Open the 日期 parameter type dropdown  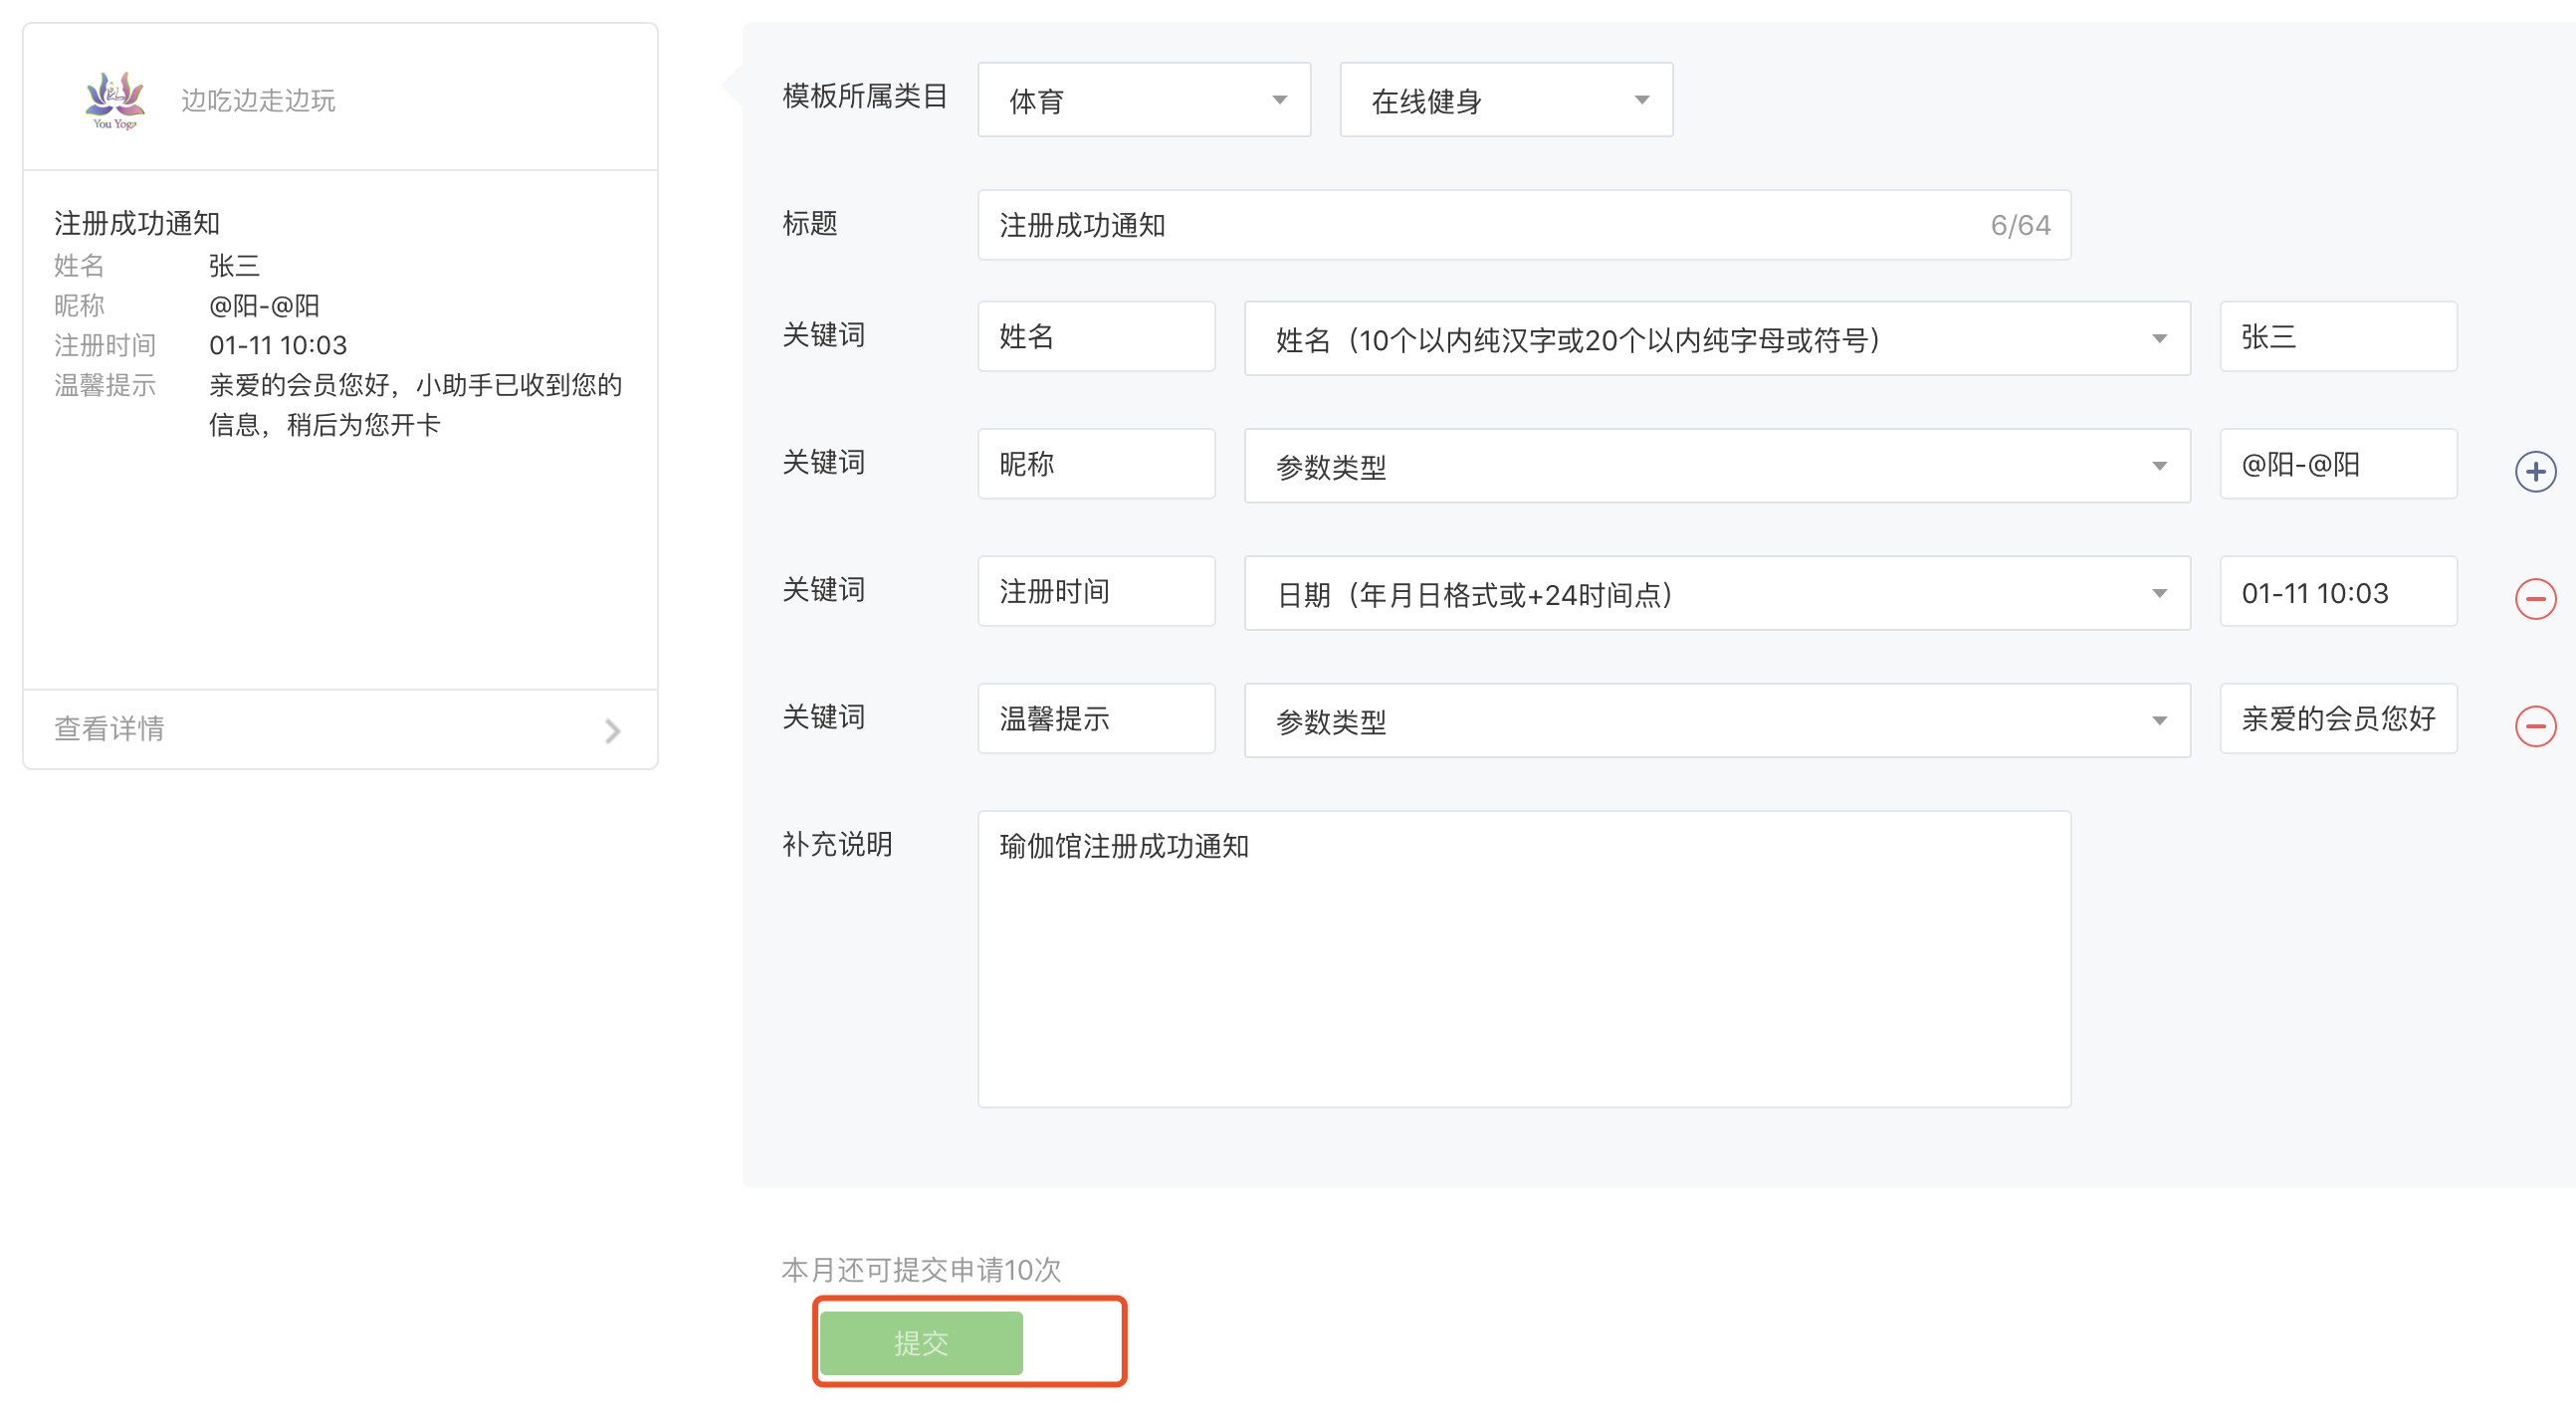pyautogui.click(x=1716, y=594)
